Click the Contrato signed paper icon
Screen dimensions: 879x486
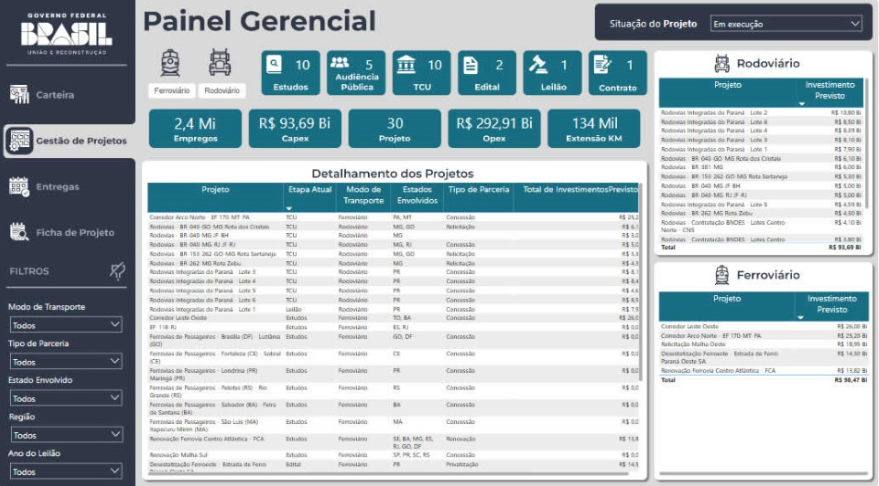coord(602,64)
